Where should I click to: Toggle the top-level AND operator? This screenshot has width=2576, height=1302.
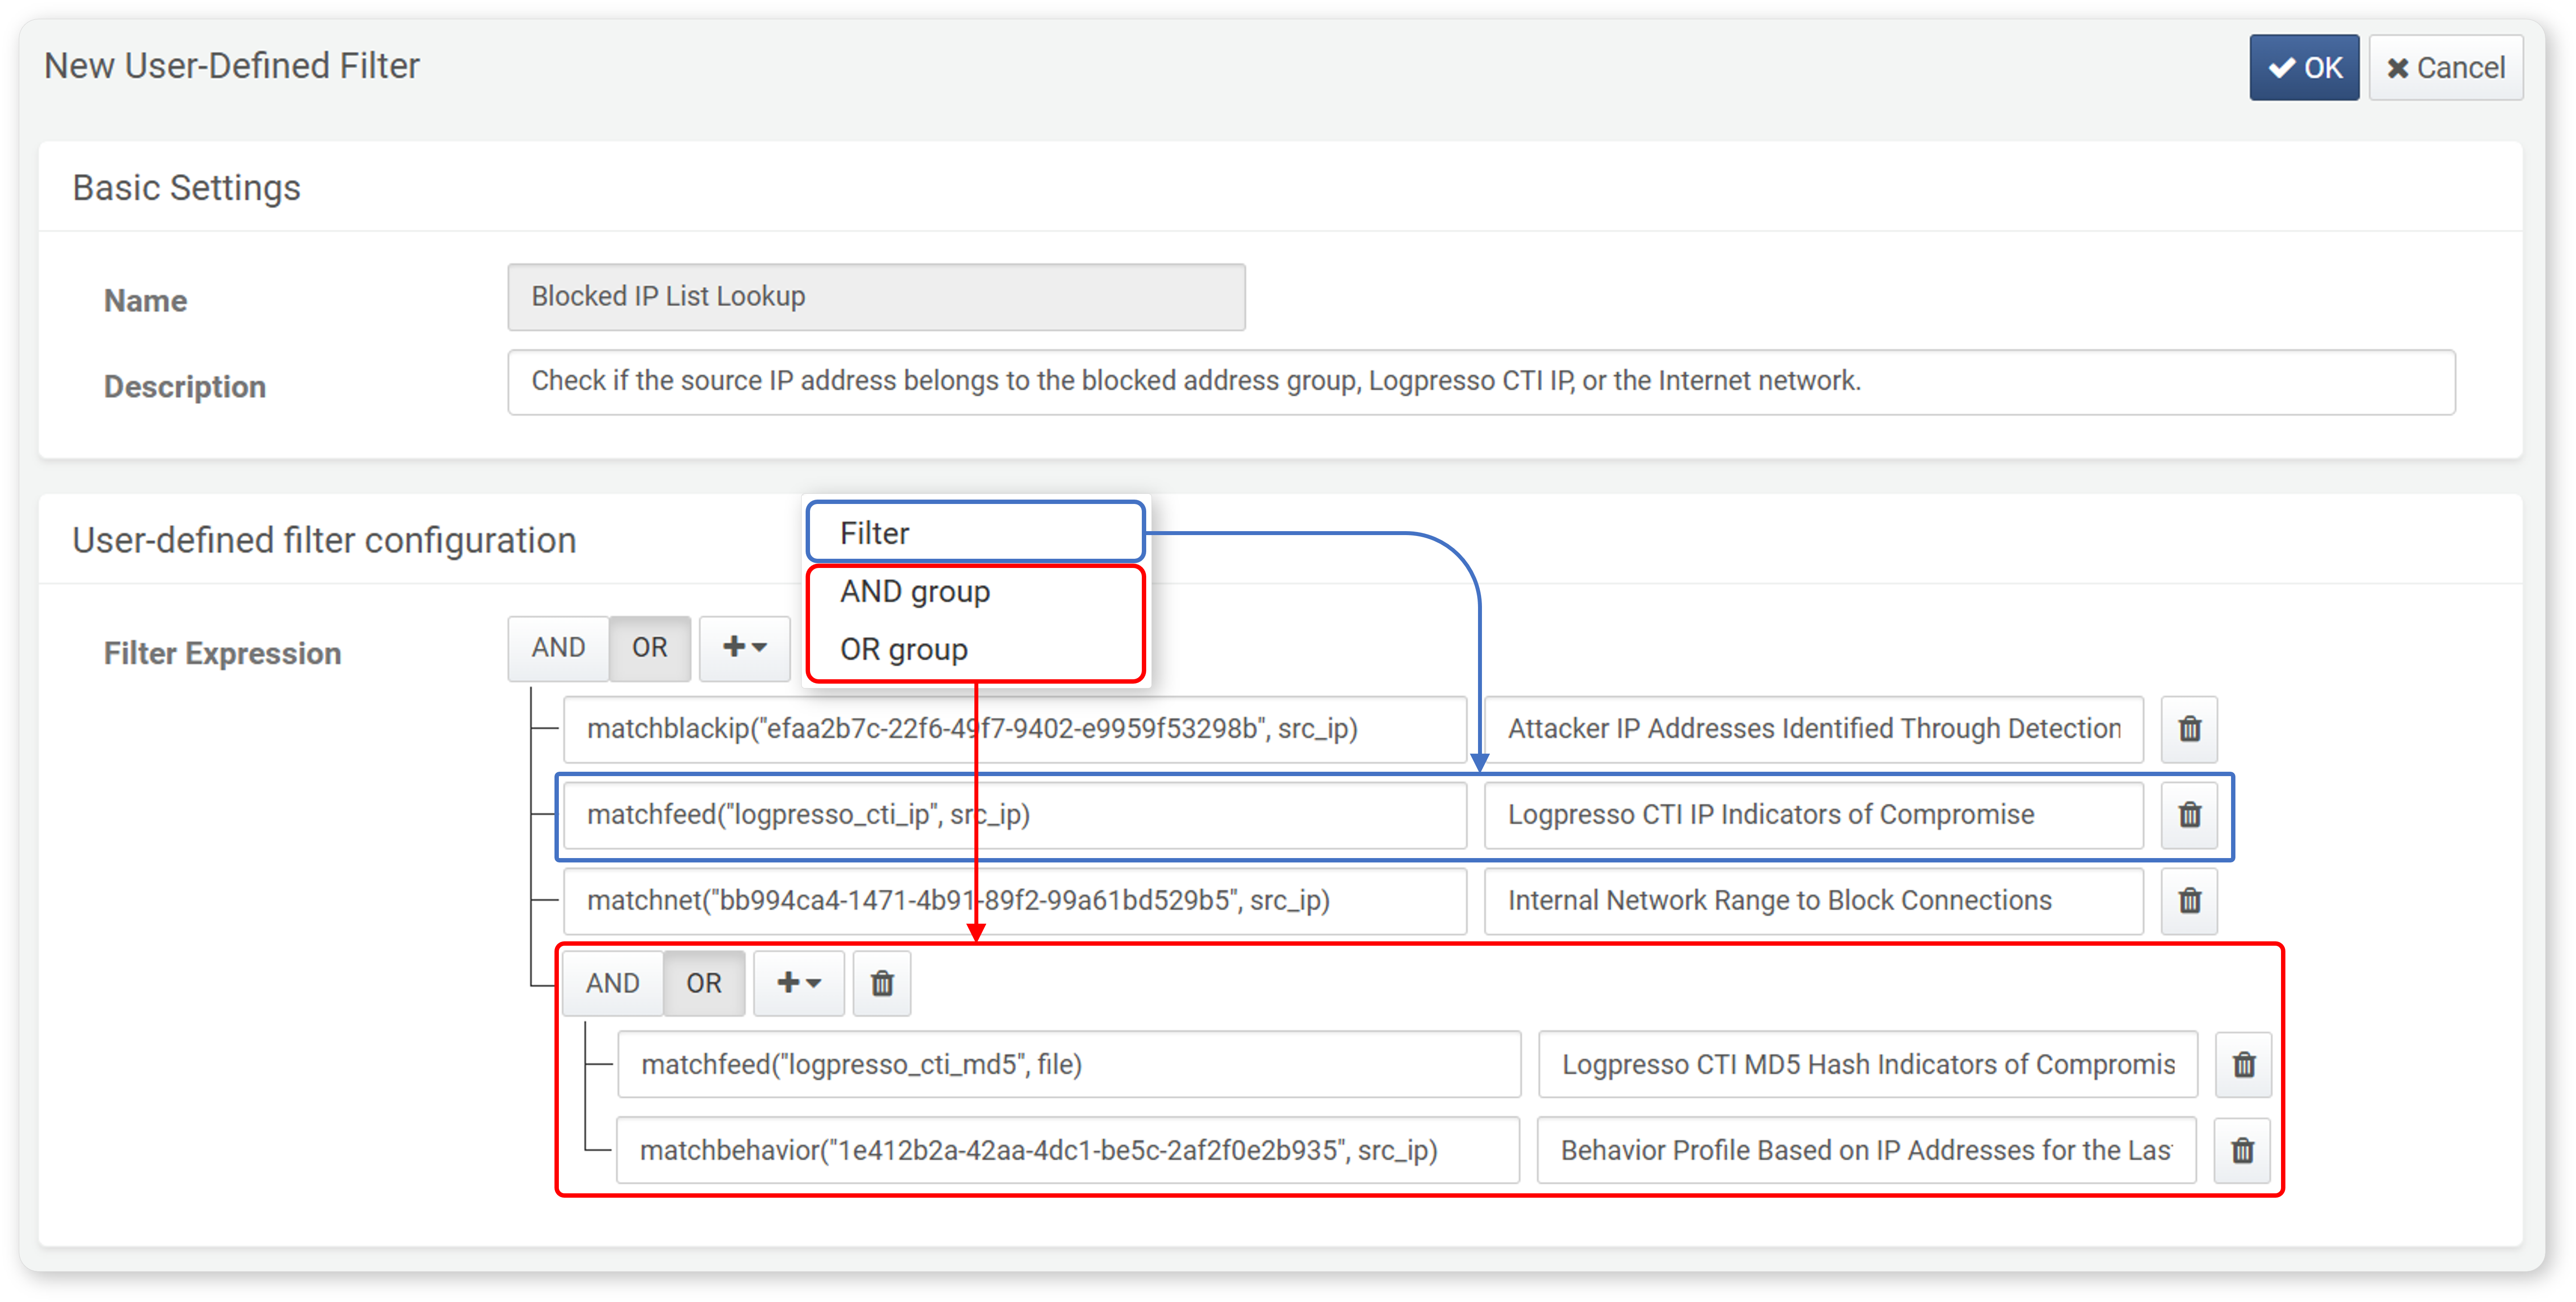[558, 648]
